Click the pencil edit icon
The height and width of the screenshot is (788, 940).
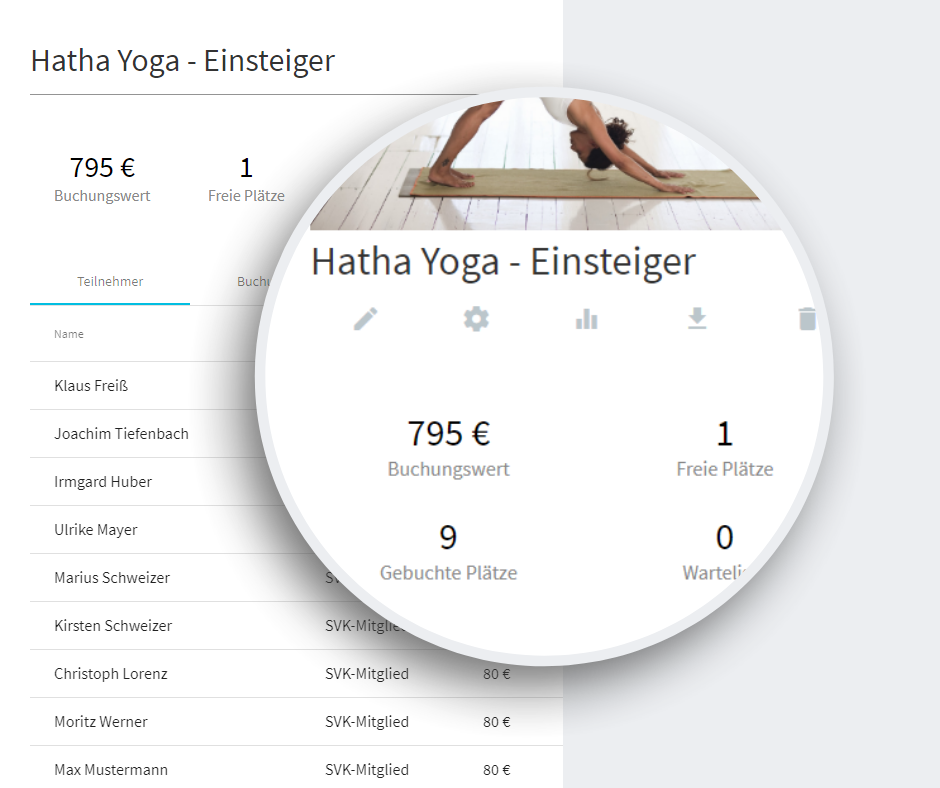(x=366, y=319)
